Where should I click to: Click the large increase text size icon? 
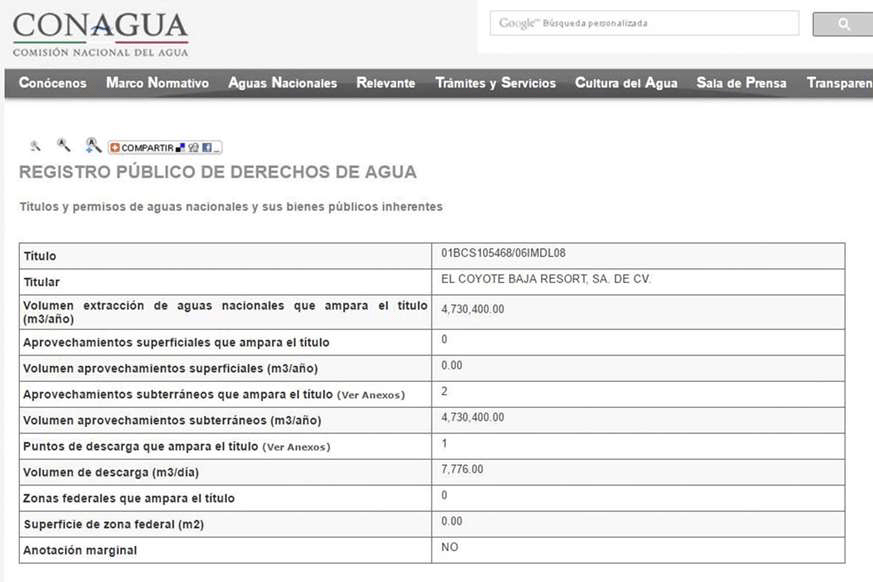click(92, 145)
